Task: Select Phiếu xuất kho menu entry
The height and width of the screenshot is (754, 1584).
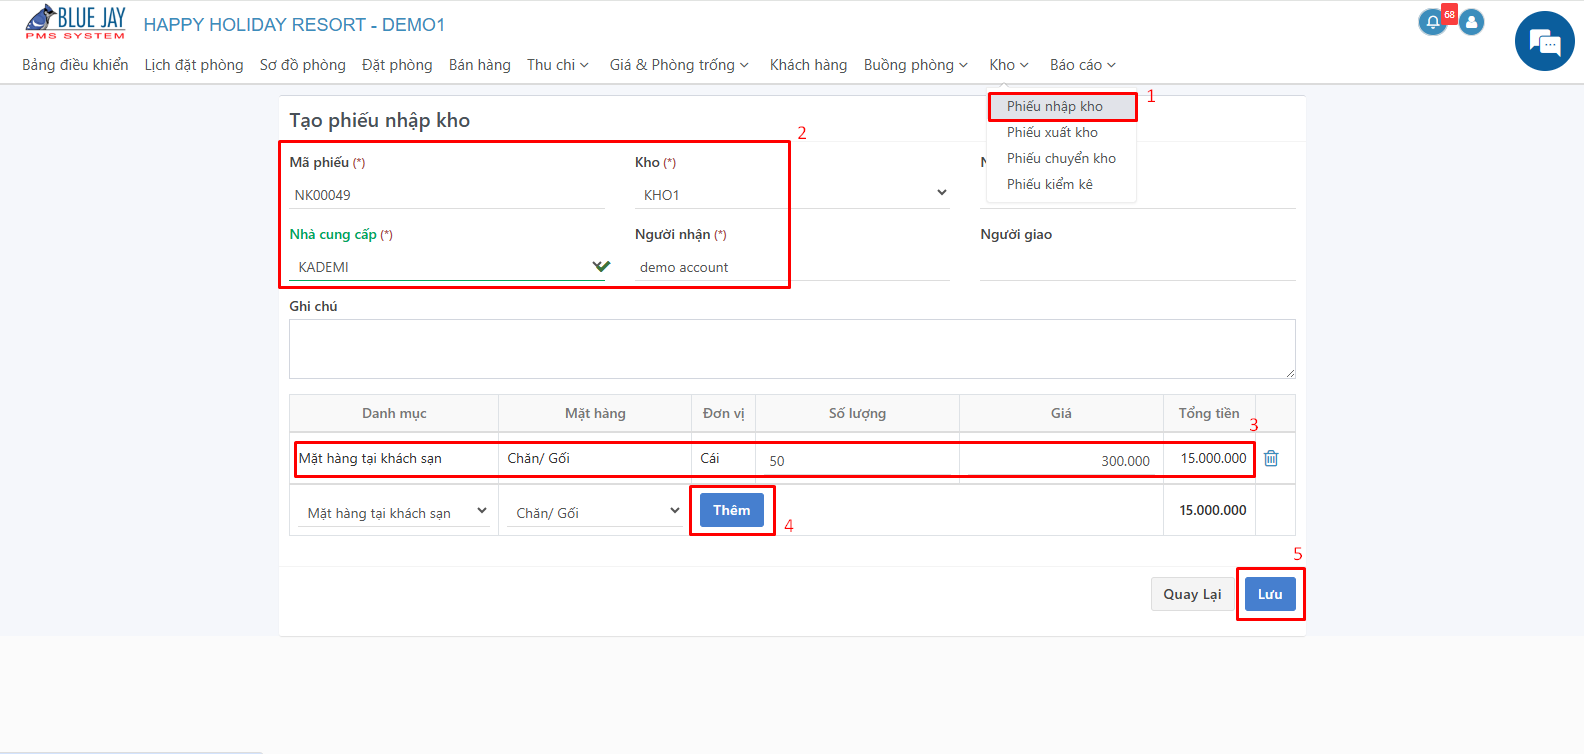Action: tap(1062, 132)
